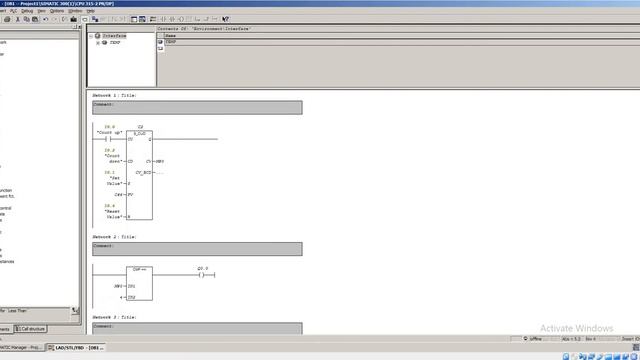Click the Paste clipboard icon in the toolbar

point(35,19)
